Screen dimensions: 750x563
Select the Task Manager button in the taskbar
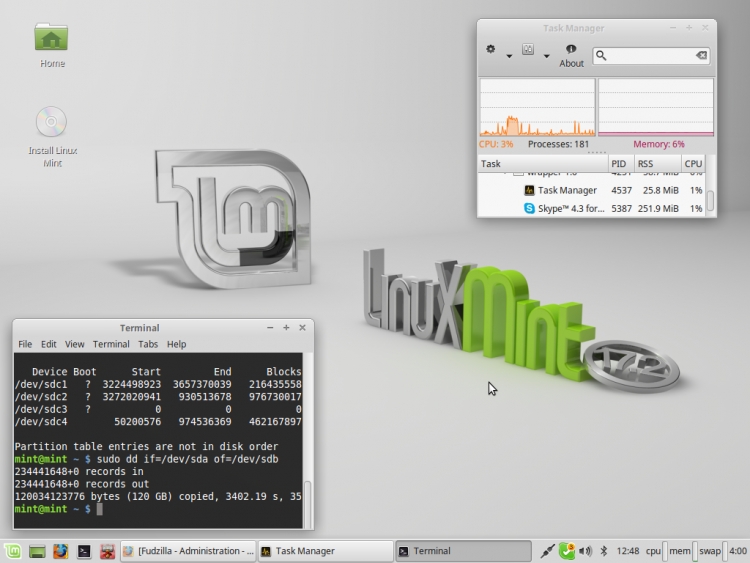[325, 551]
